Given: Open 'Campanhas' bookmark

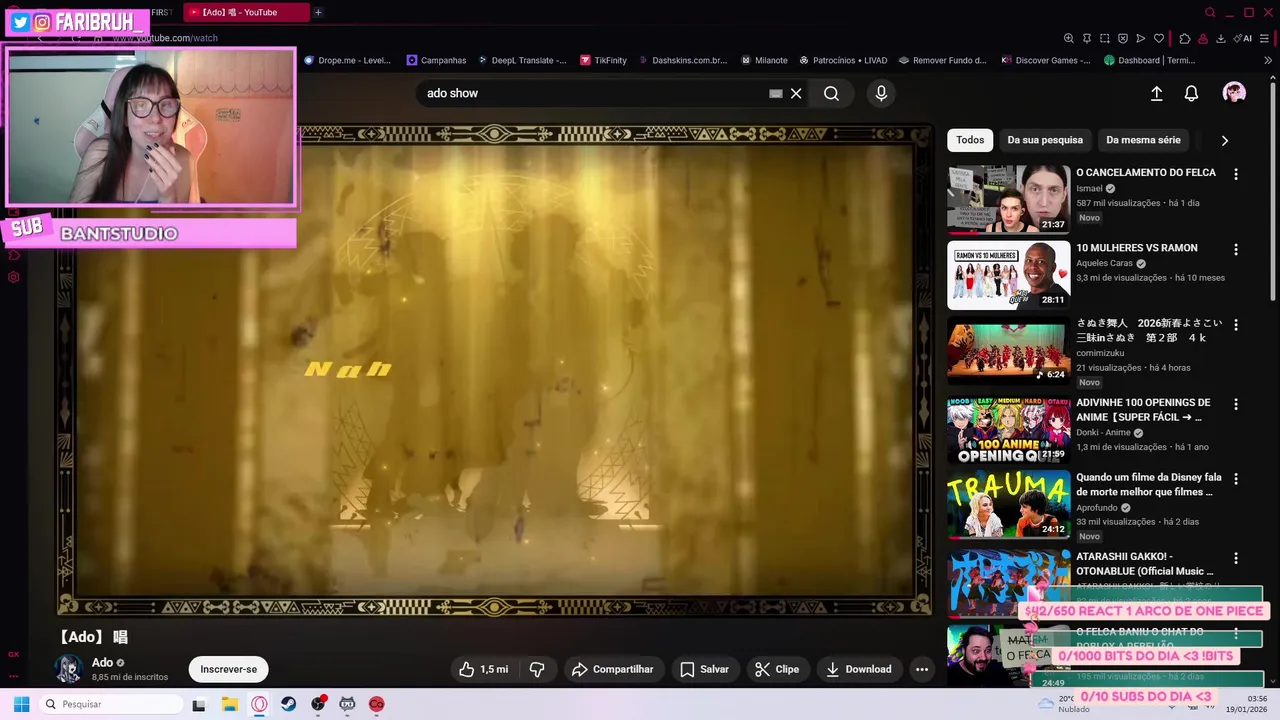Looking at the screenshot, I should click(x=436, y=60).
